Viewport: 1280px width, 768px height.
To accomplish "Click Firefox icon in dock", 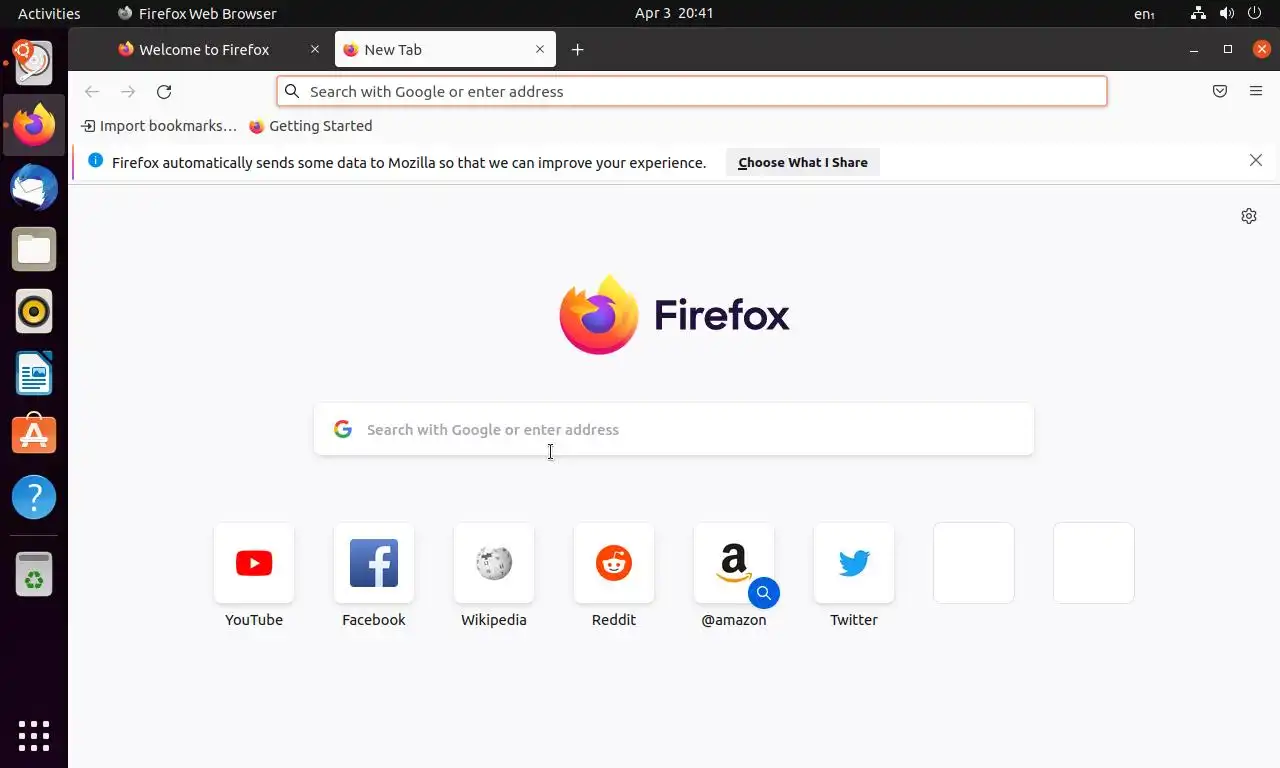I will click(x=34, y=126).
